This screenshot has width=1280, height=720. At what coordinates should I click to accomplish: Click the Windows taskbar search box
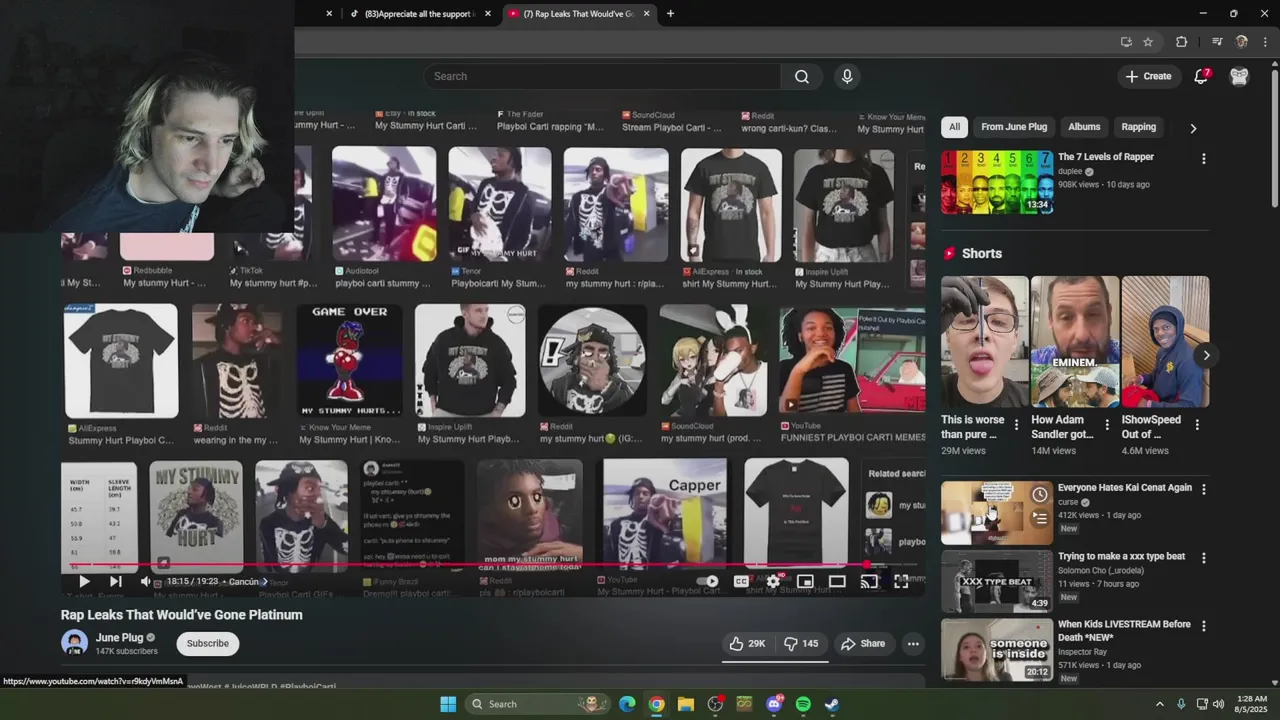(539, 704)
